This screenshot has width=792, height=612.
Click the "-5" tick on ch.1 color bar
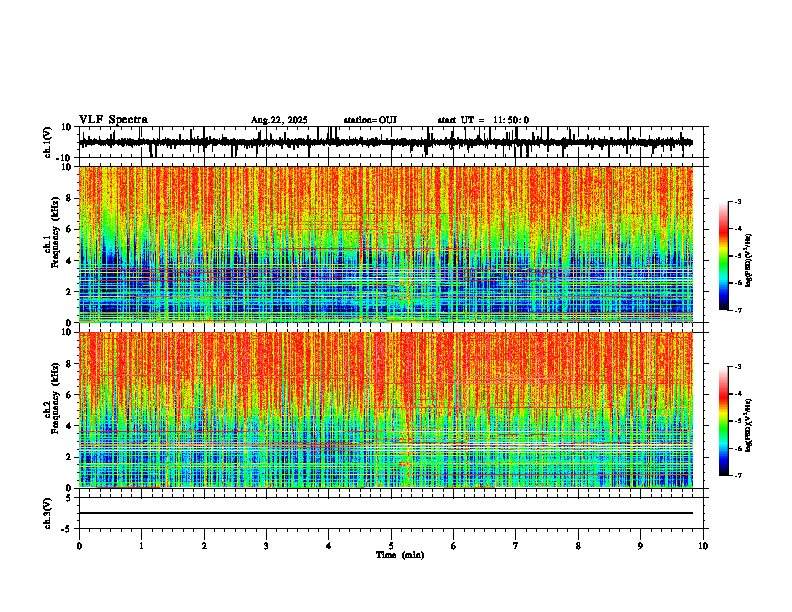point(738,256)
